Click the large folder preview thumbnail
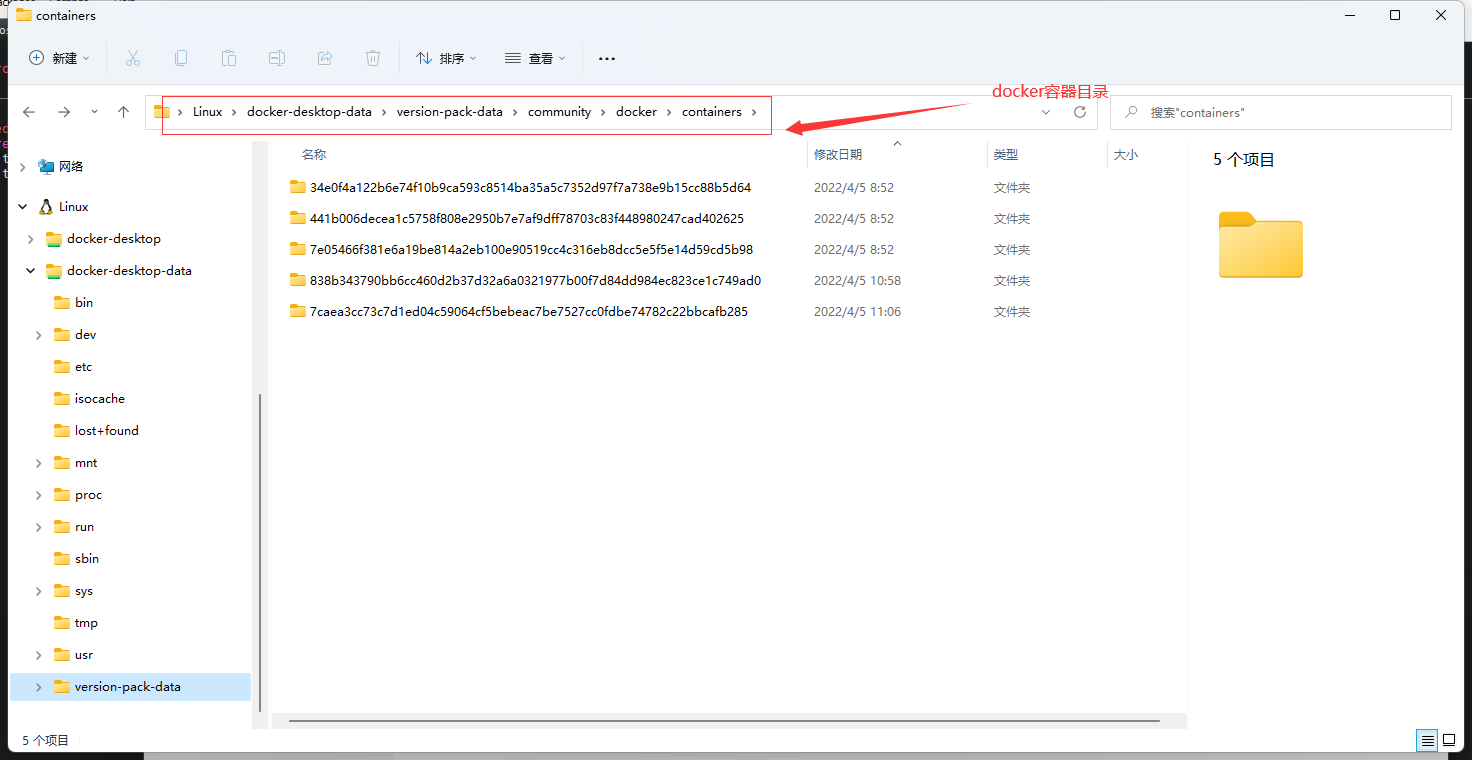Image resolution: width=1472 pixels, height=760 pixels. [x=1261, y=244]
